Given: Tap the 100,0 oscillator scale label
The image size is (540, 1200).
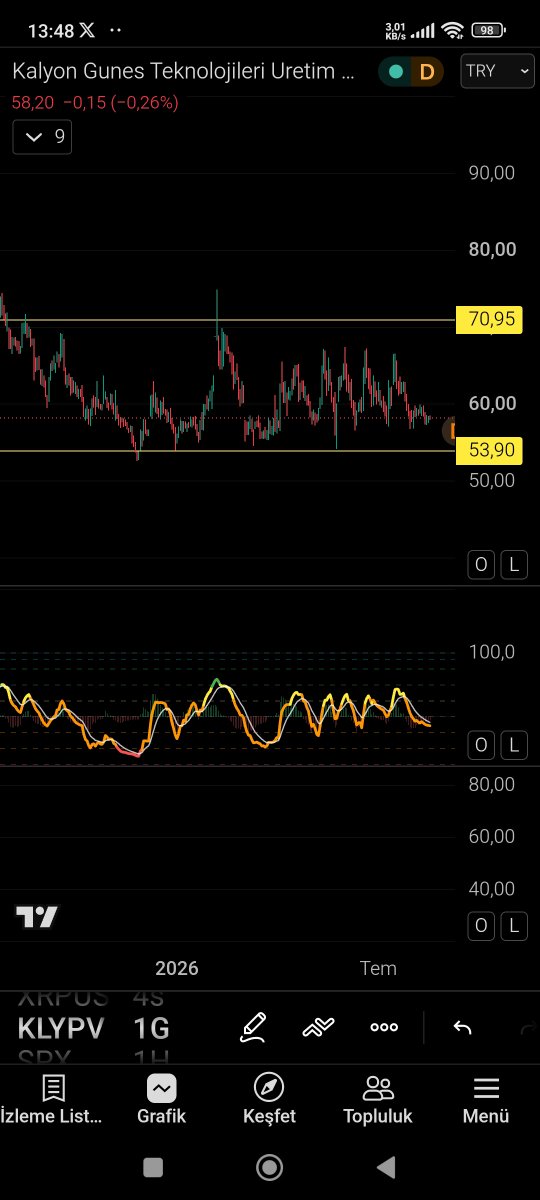Looking at the screenshot, I should (492, 652).
